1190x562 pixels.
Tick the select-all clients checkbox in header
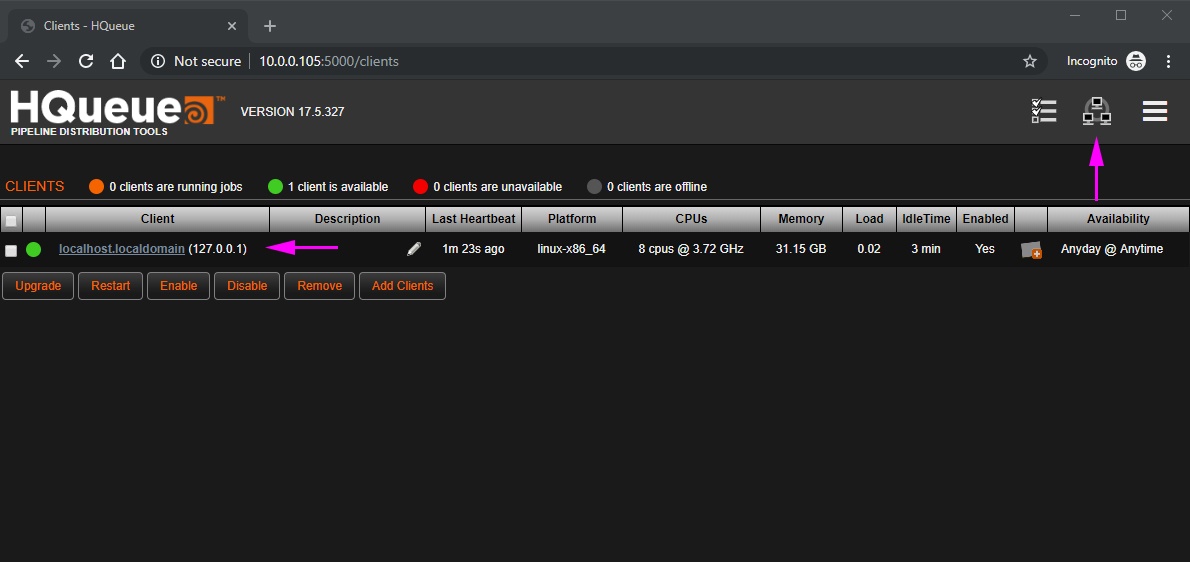click(11, 221)
